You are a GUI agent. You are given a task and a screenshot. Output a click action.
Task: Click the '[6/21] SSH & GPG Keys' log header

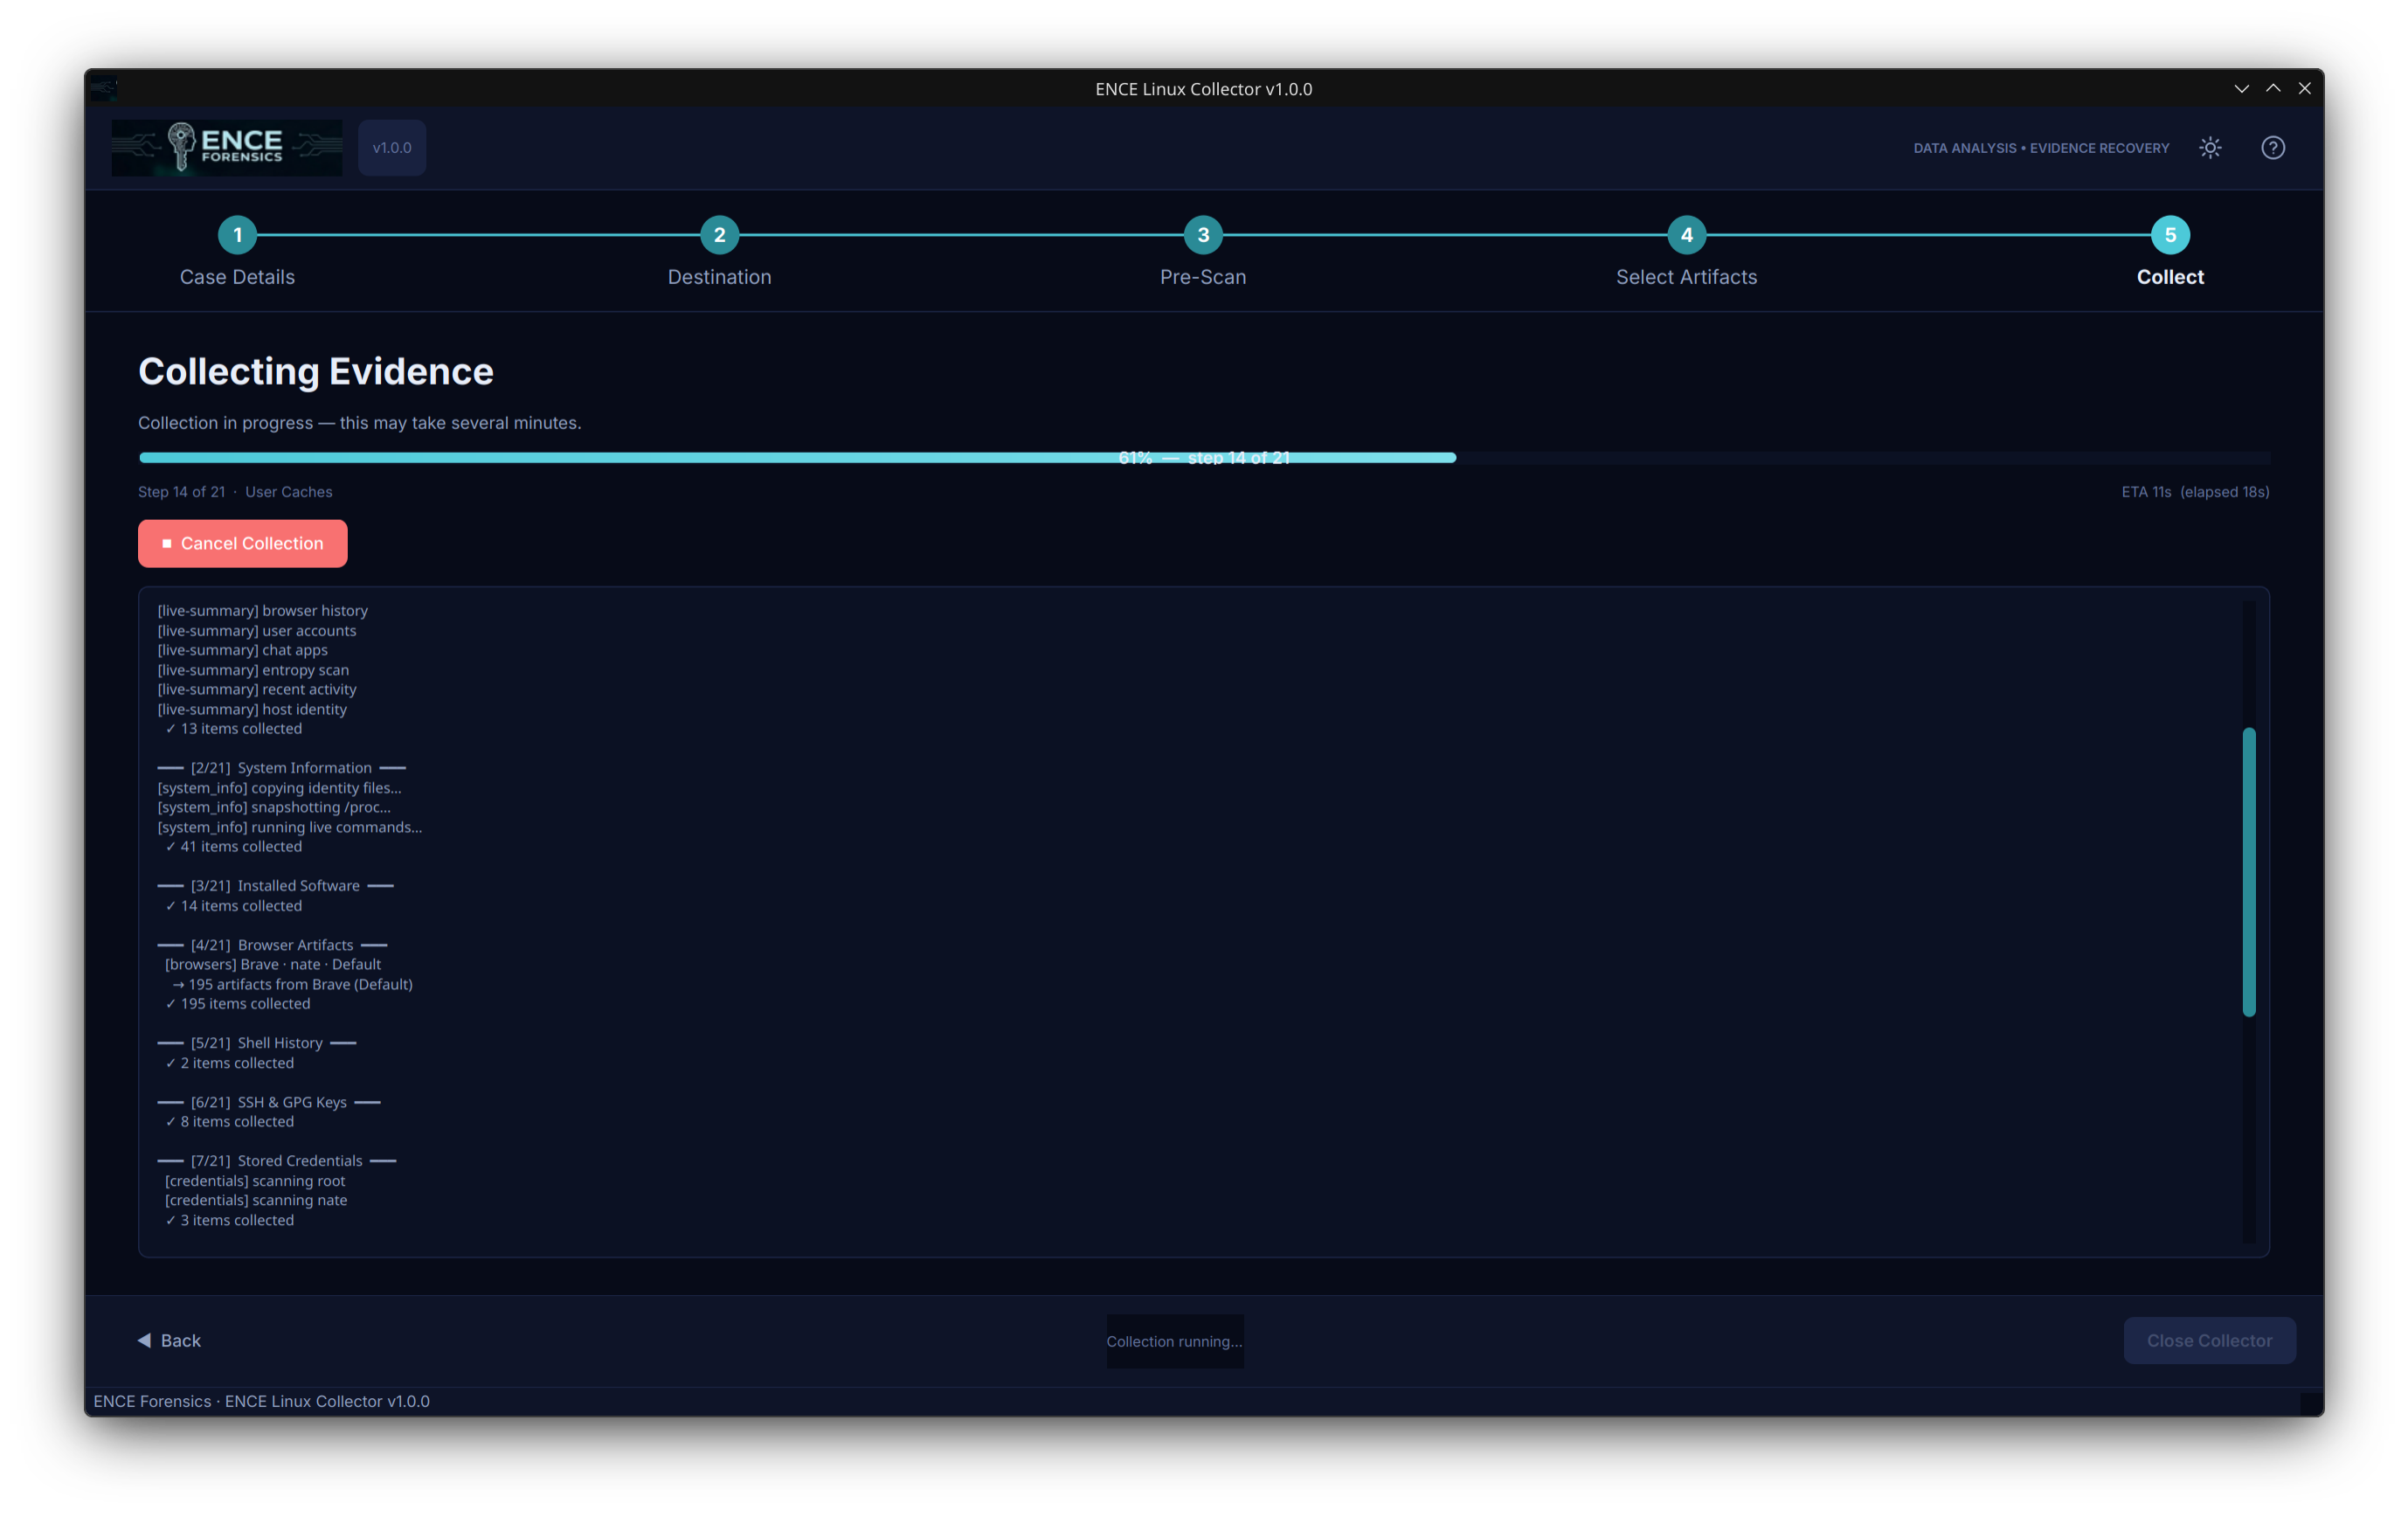click(269, 1102)
